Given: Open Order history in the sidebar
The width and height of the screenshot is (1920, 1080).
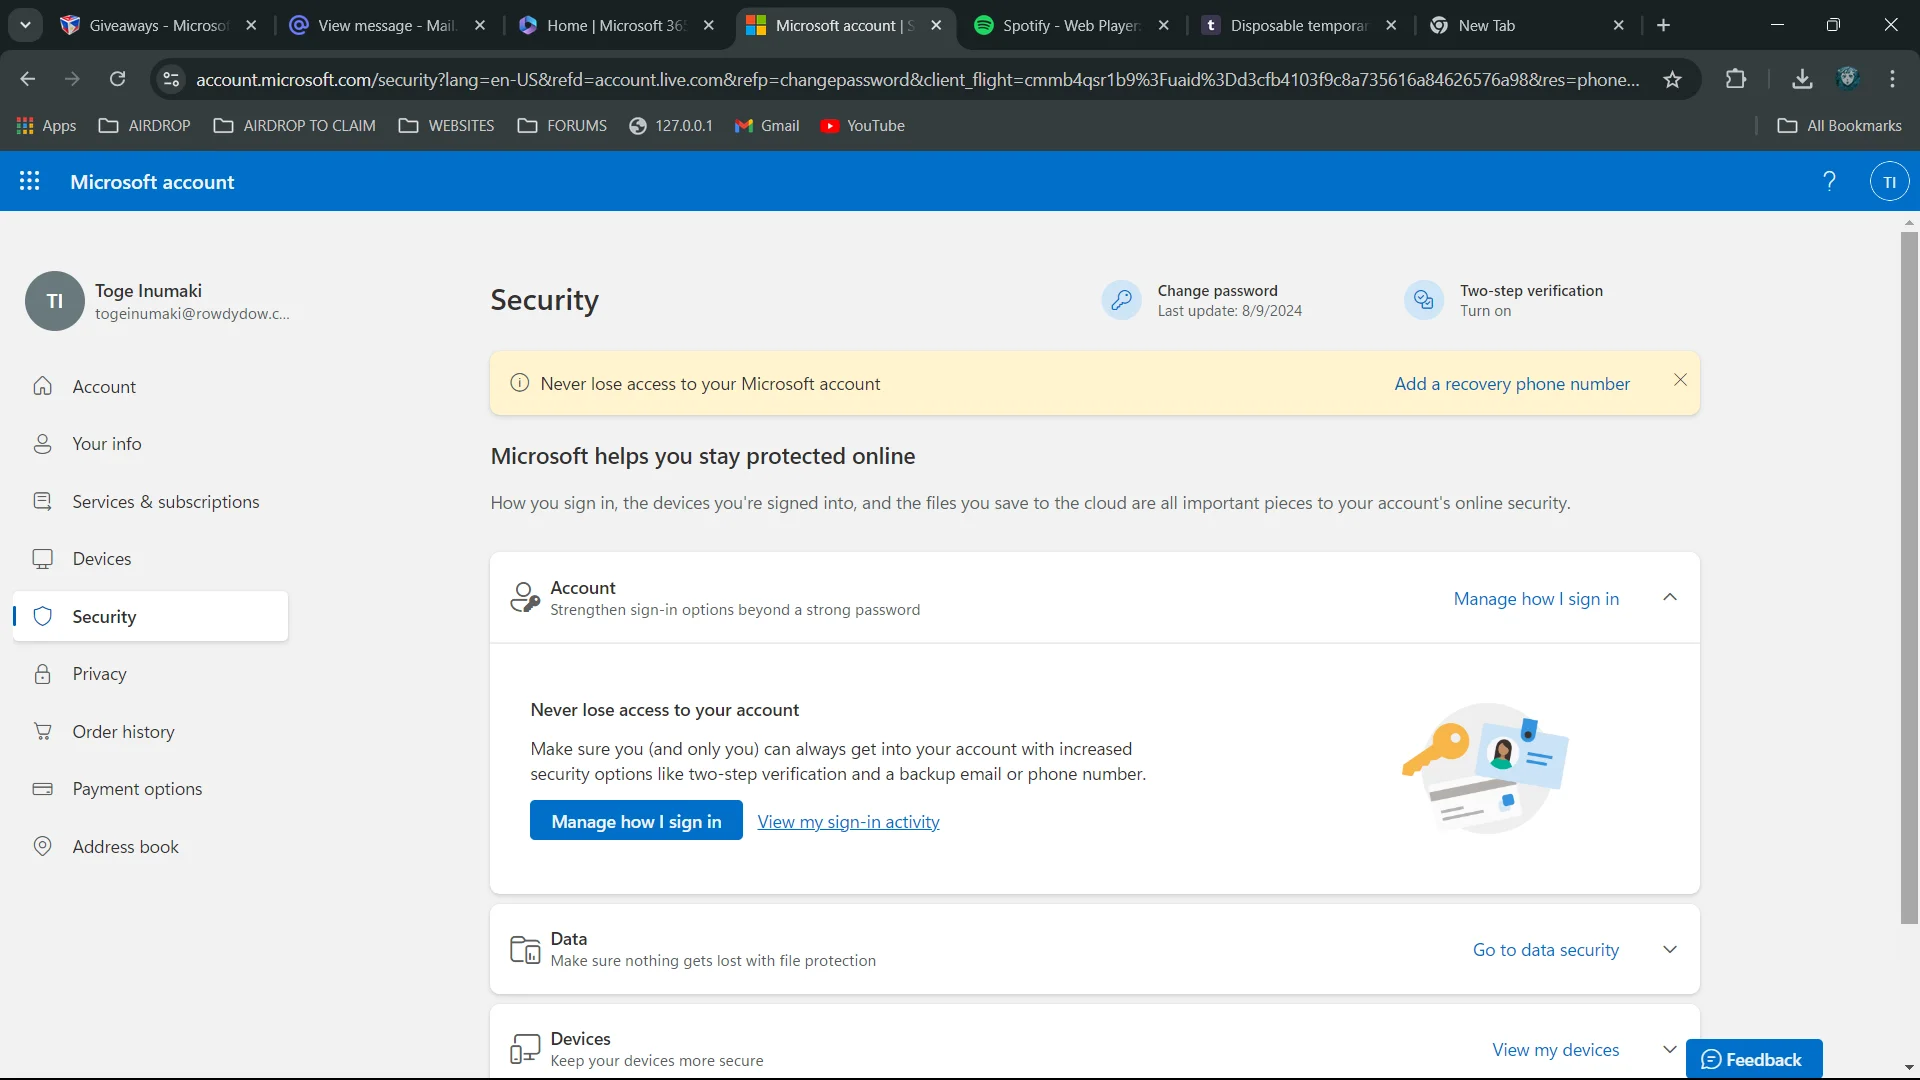Looking at the screenshot, I should pyautogui.click(x=150, y=731).
